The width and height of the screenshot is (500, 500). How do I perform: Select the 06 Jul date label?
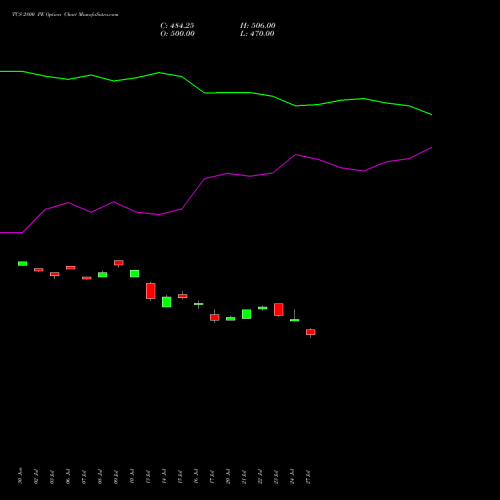pyautogui.click(x=68, y=476)
